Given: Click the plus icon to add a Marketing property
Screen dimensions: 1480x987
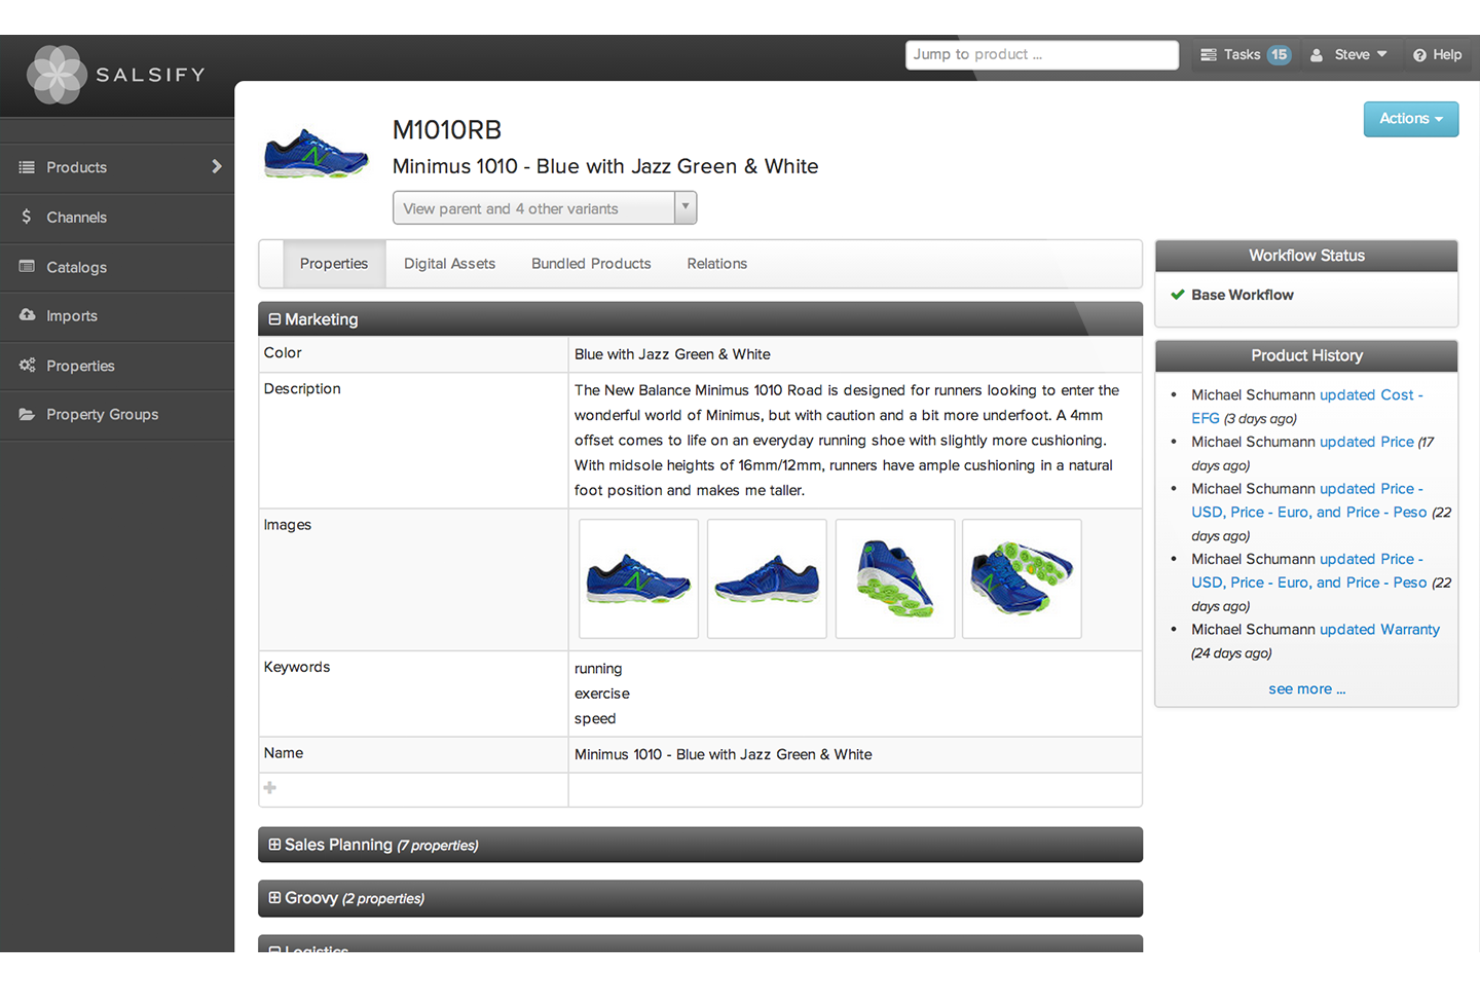Looking at the screenshot, I should pyautogui.click(x=270, y=788).
